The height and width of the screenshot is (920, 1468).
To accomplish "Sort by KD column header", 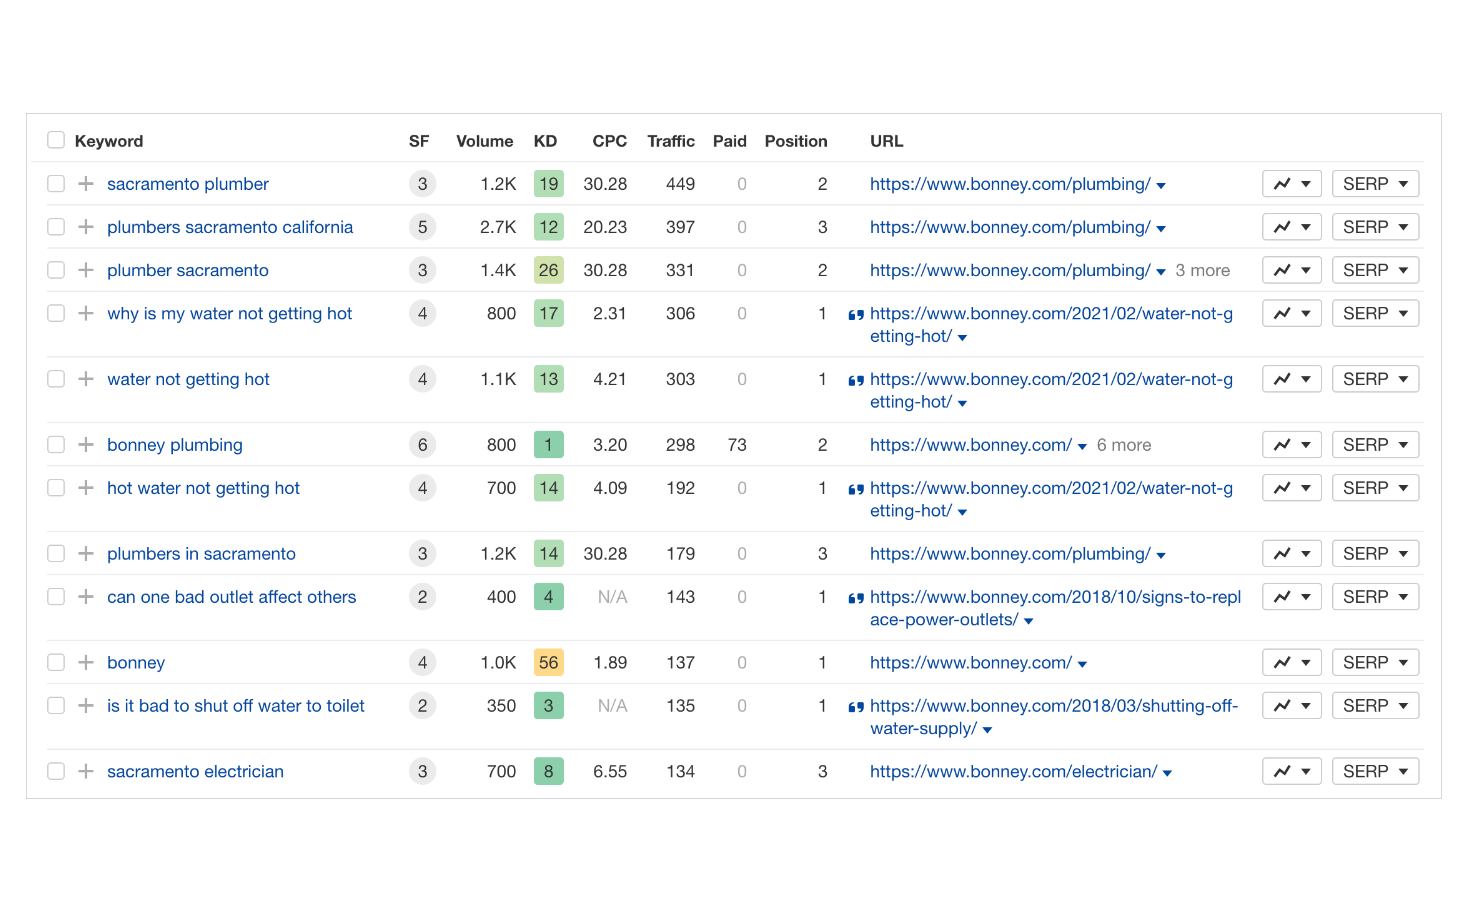I will tap(545, 141).
